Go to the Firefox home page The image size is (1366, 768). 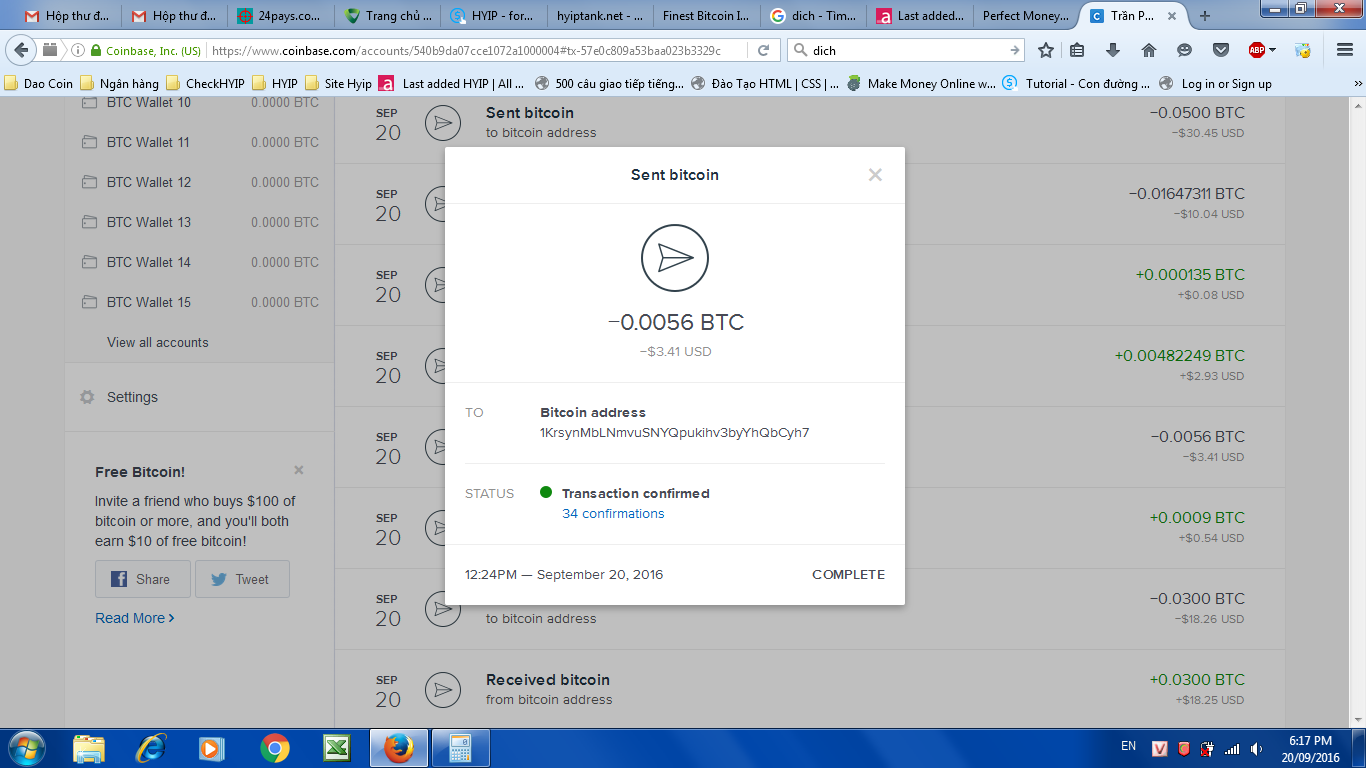(x=1149, y=50)
